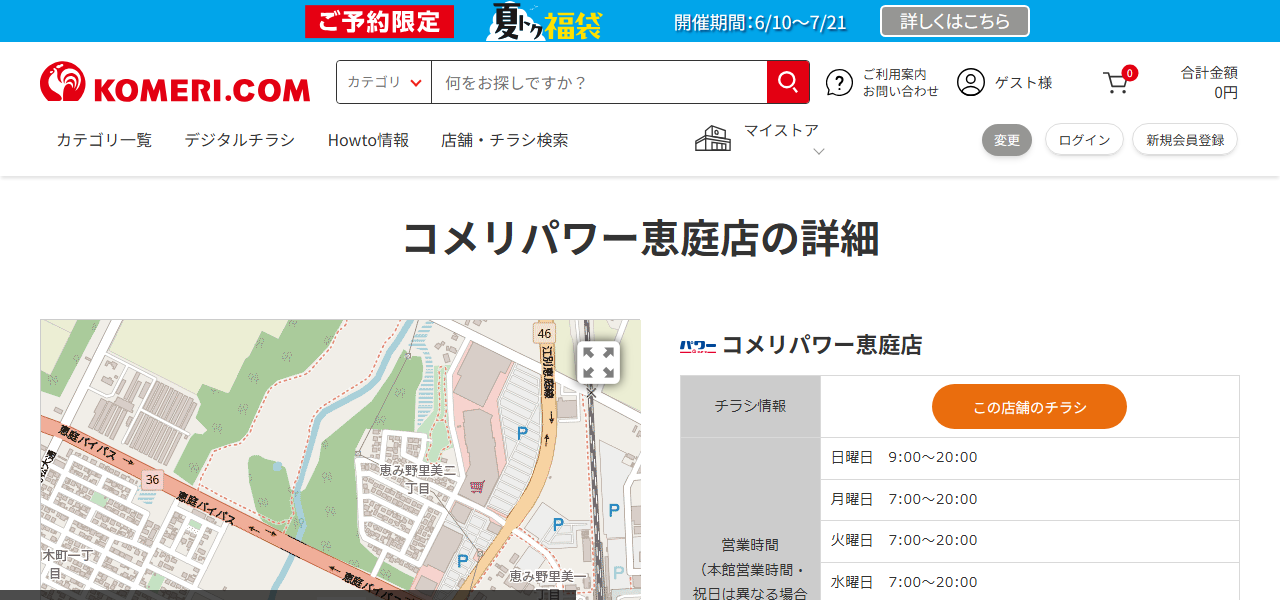Image resolution: width=1280 pixels, height=600 pixels.
Task: Click the ログイン button
Action: [x=1084, y=140]
